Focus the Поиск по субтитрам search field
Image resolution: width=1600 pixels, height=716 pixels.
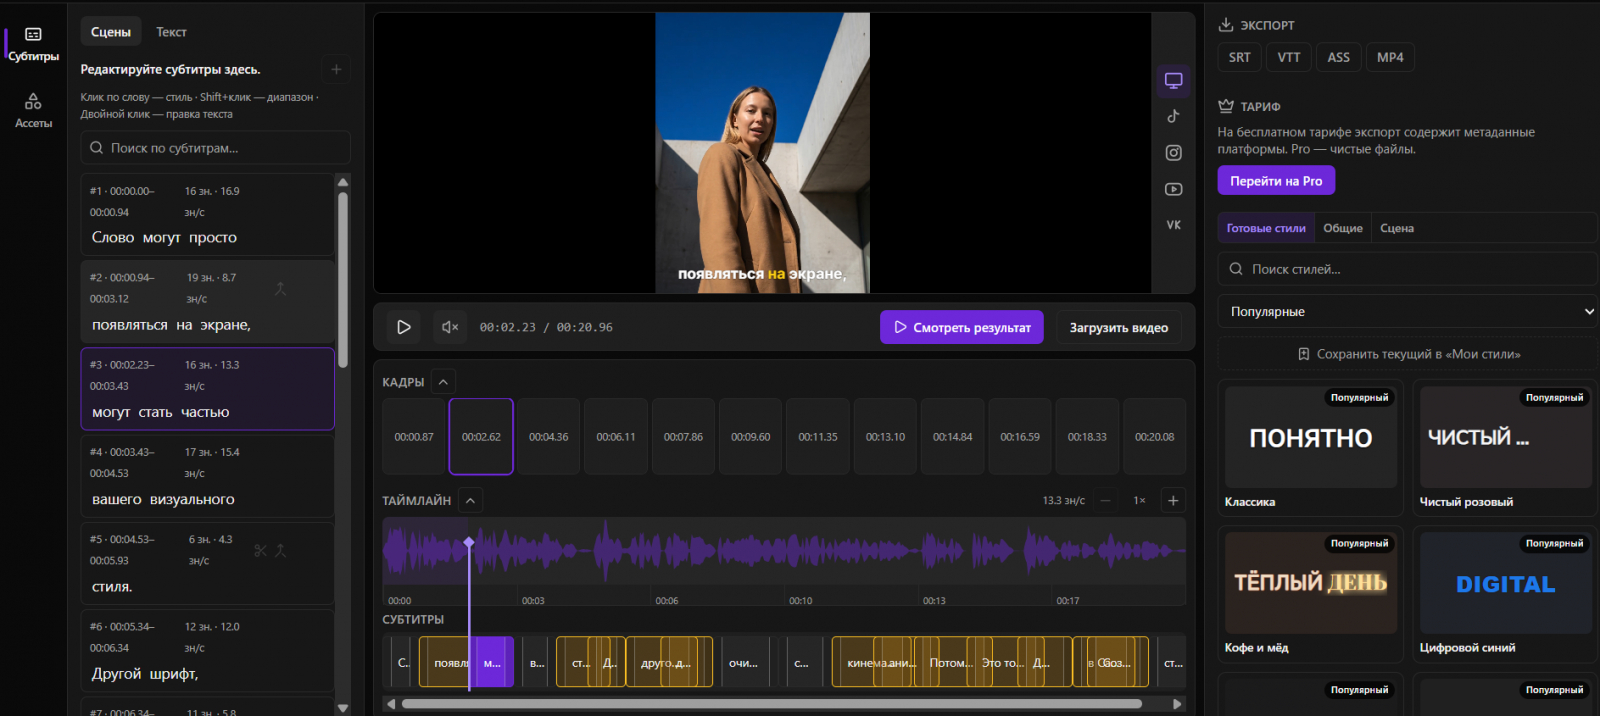(x=215, y=148)
